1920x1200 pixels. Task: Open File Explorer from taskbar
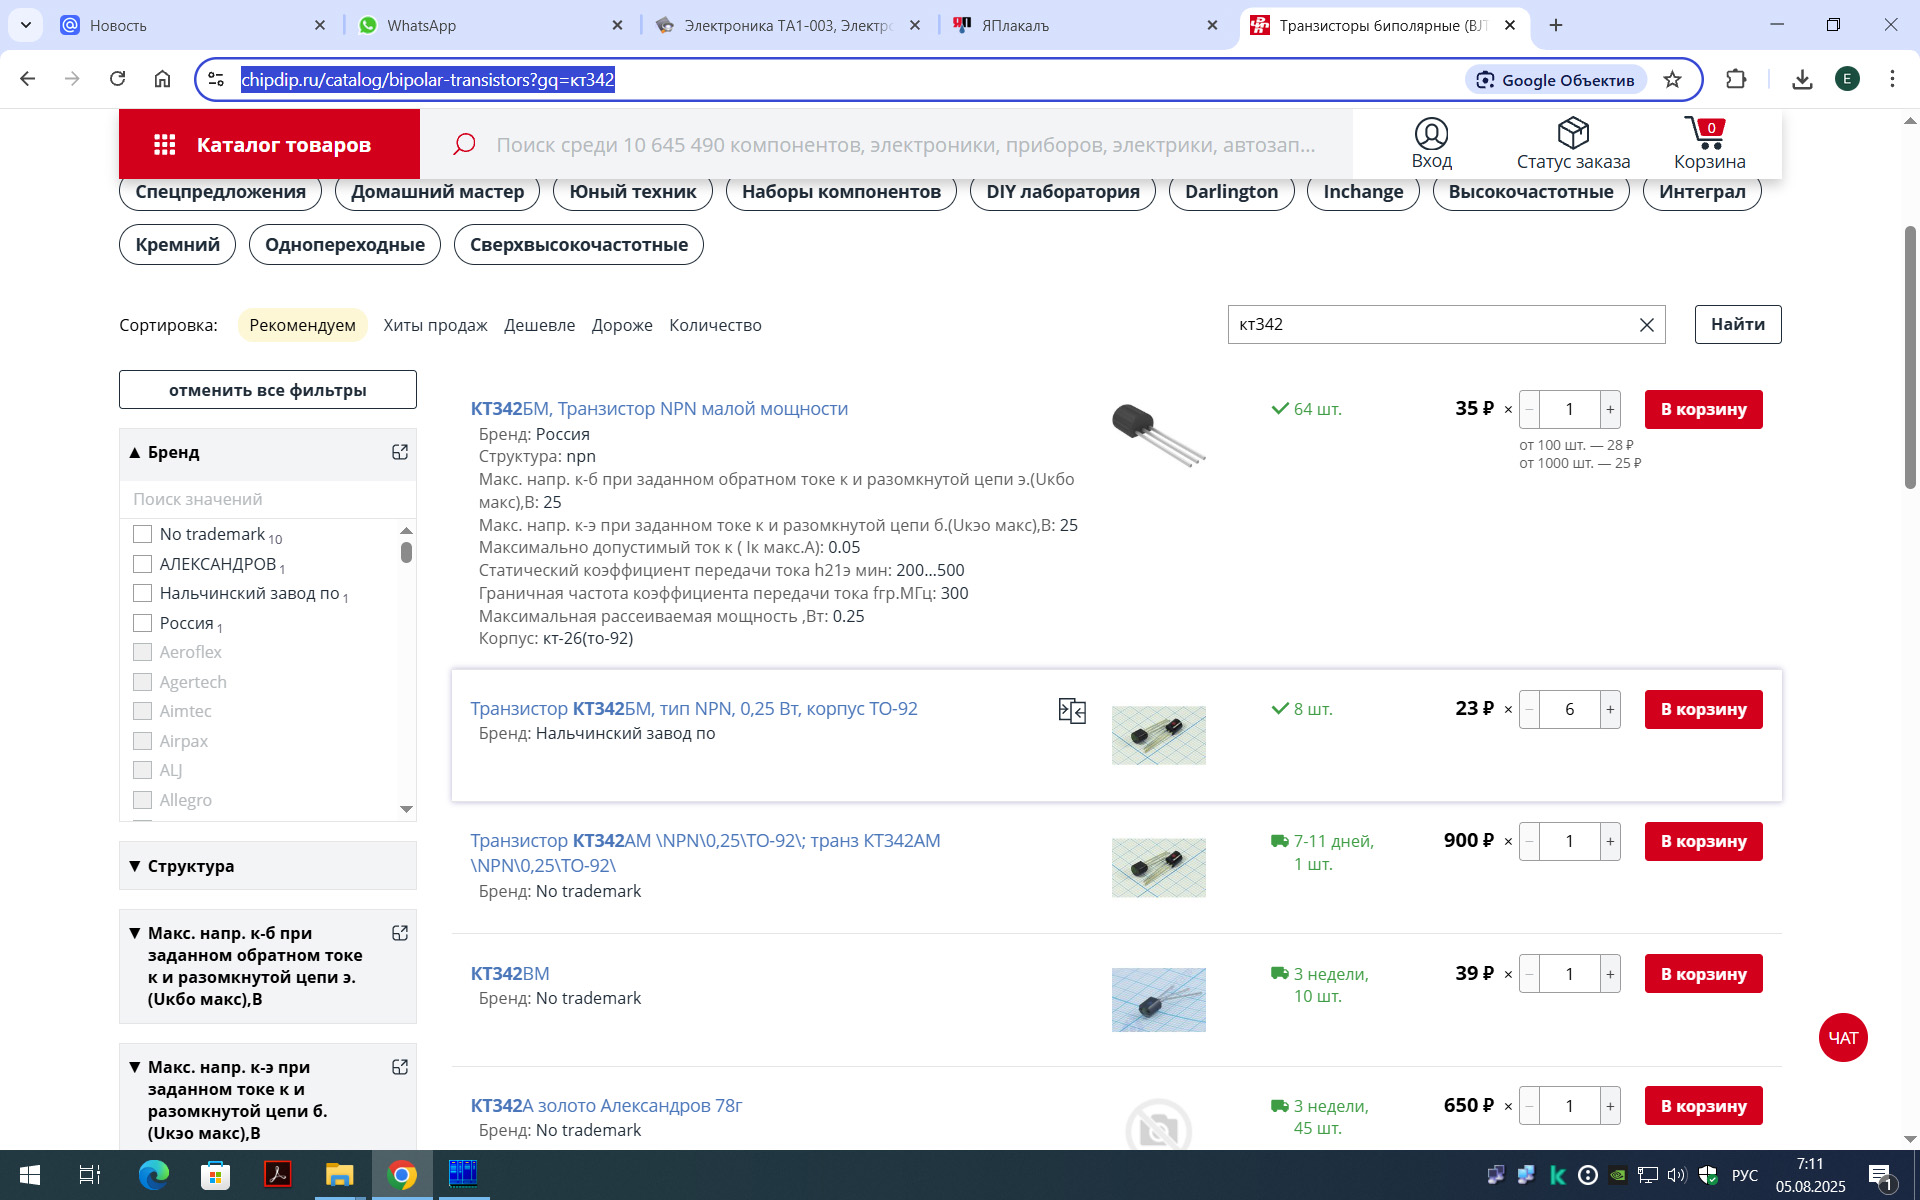point(340,1175)
